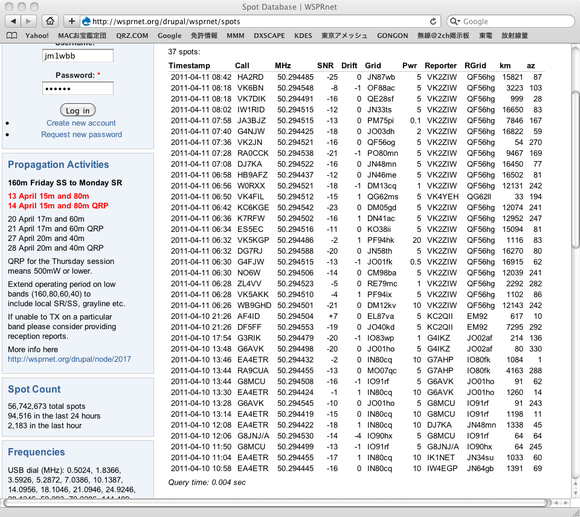
Task: Open the bookmarks book icon
Action: 12,36
